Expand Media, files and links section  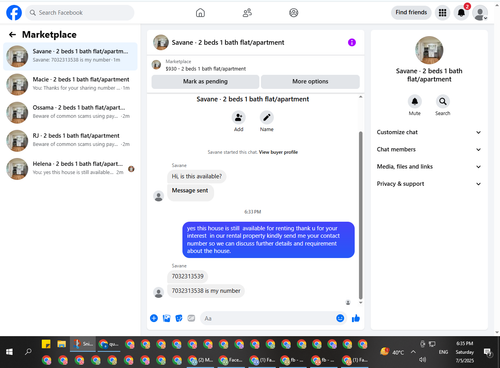(x=429, y=167)
